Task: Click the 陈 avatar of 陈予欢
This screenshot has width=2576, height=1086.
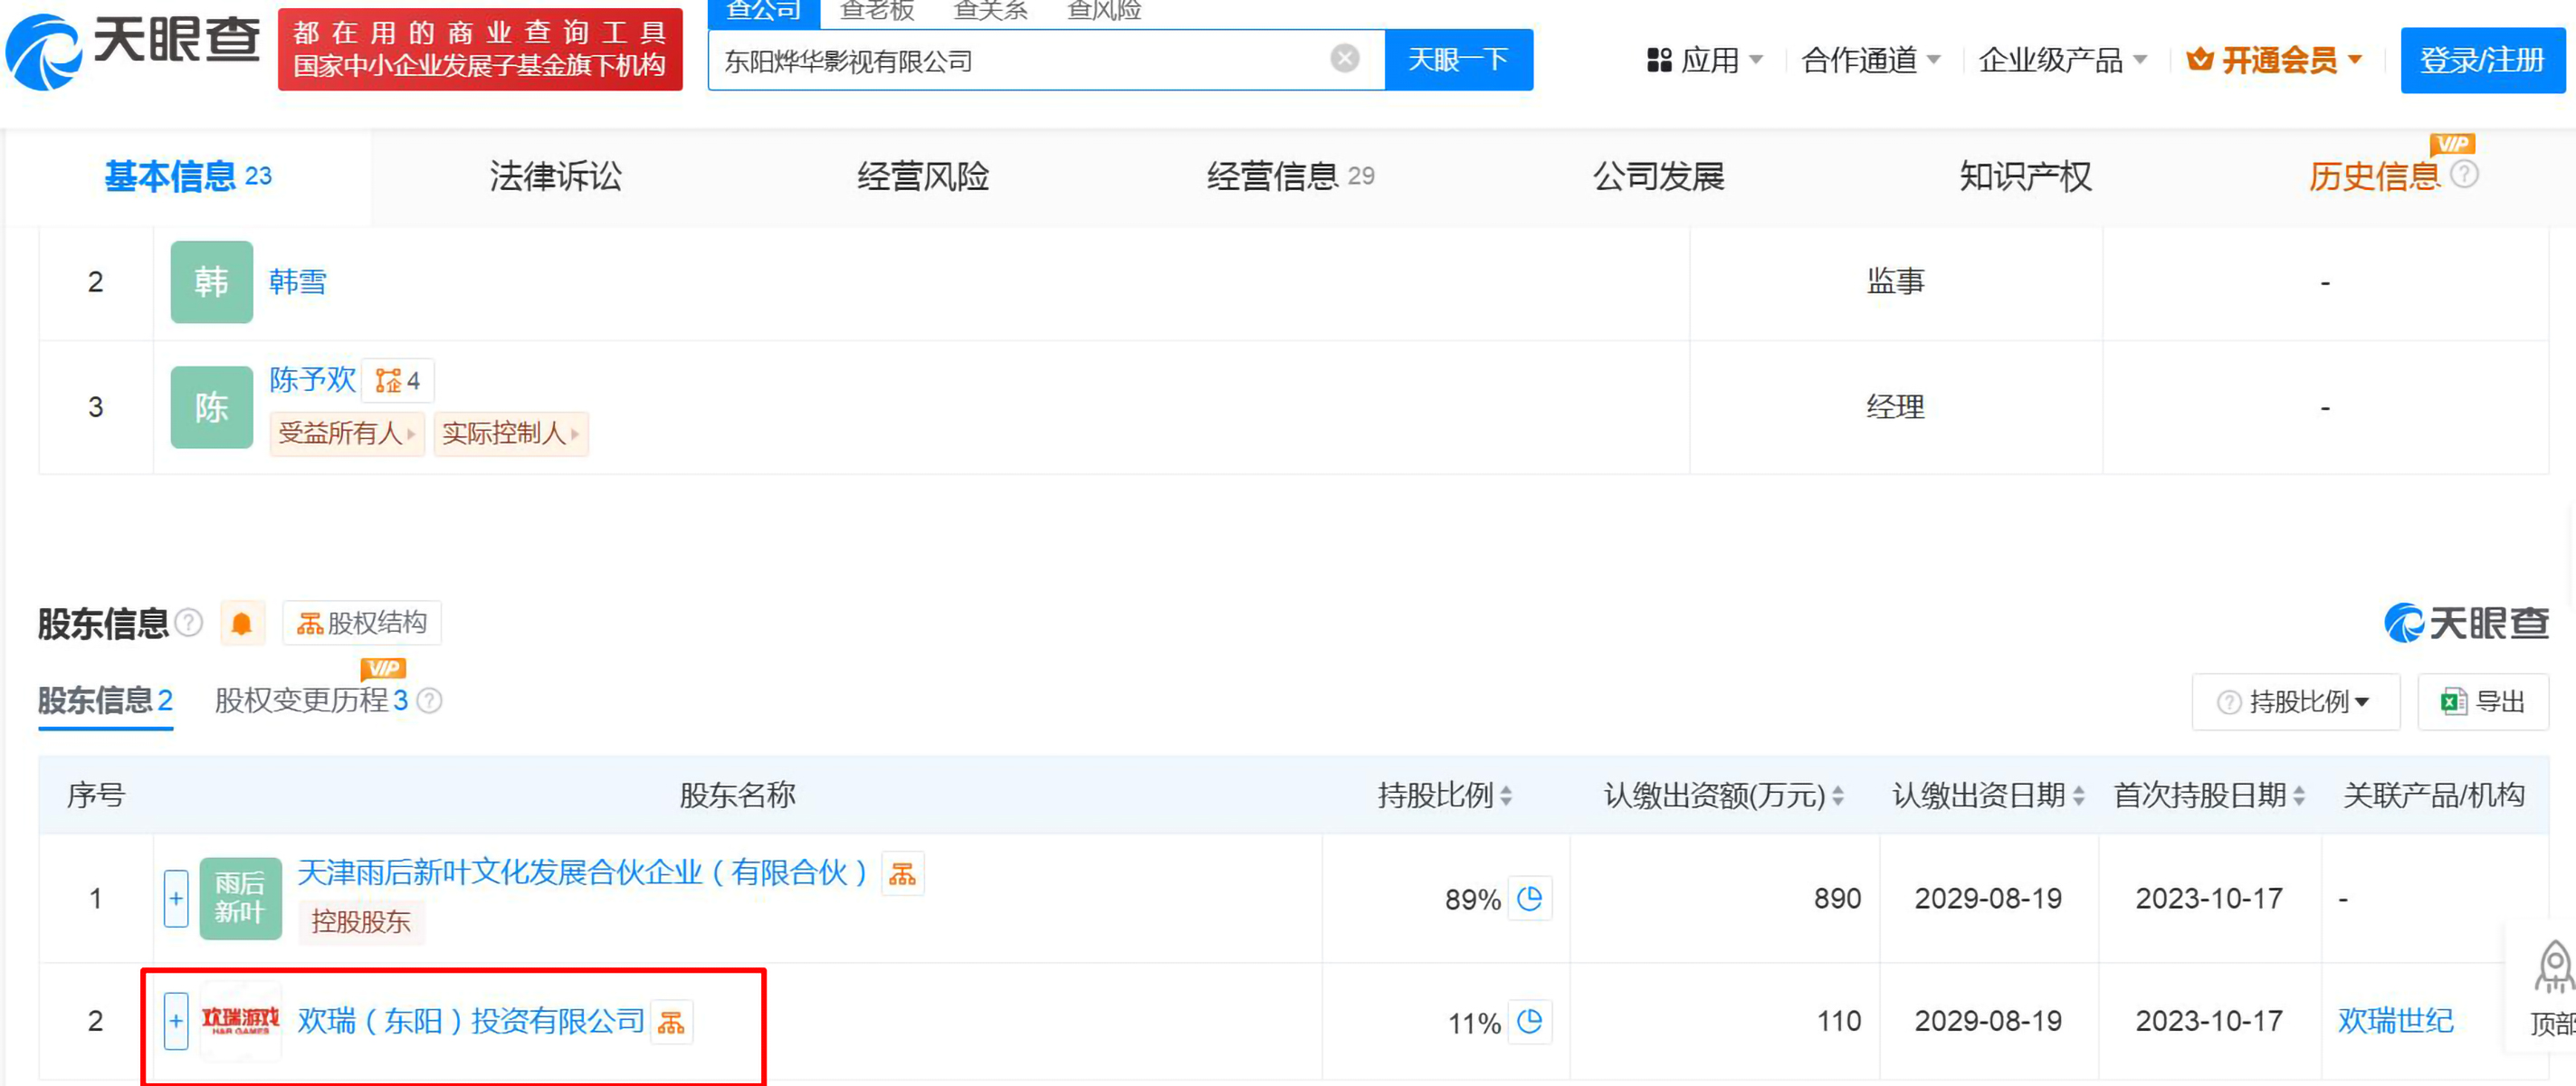Action: tap(211, 407)
